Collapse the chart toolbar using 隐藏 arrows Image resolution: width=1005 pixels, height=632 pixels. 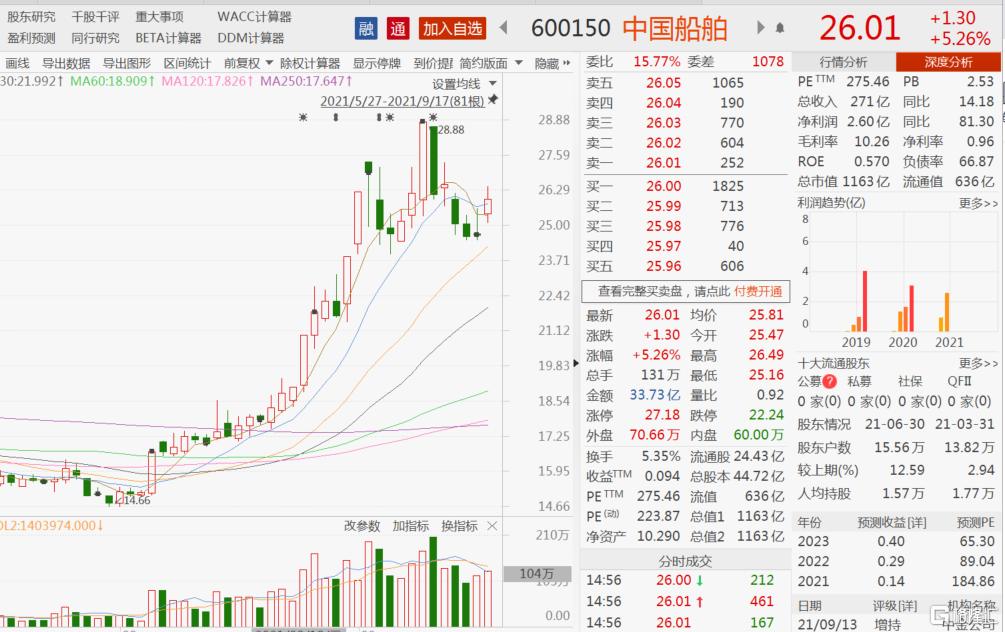558,62
